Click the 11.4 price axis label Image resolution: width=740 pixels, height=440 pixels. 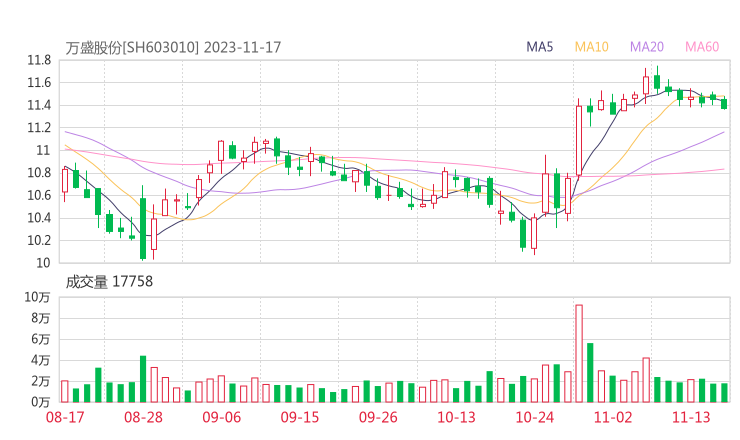tap(39, 105)
